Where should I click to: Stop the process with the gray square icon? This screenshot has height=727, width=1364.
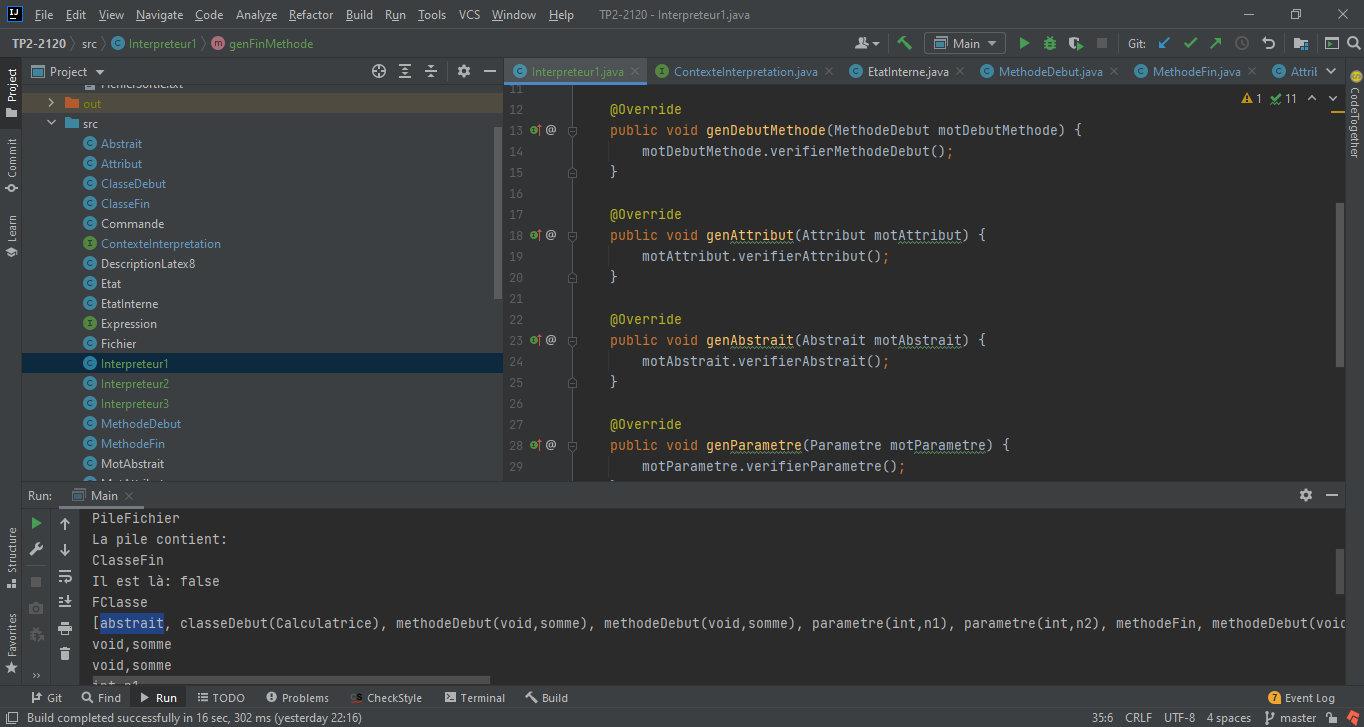(x=1100, y=43)
